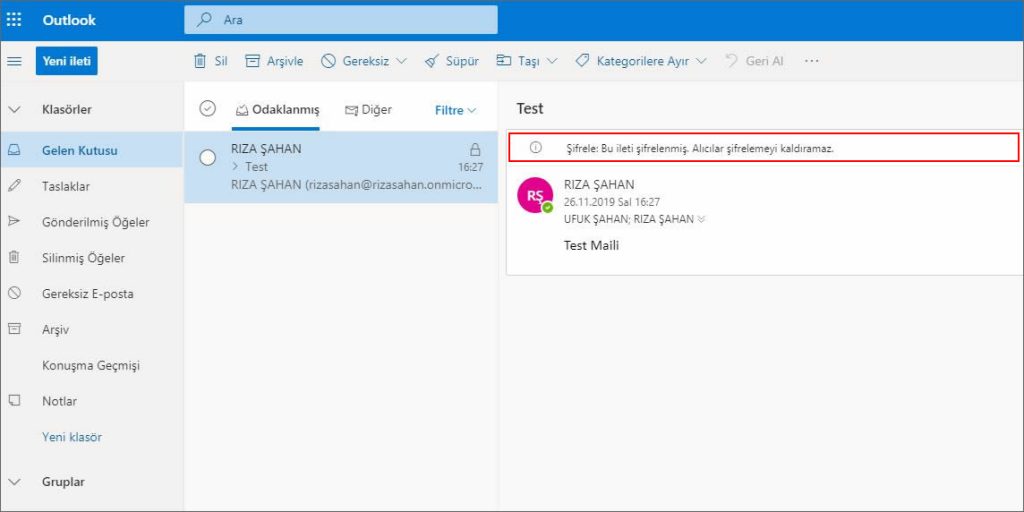
Task: Open the Filtre dropdown
Action: click(455, 110)
